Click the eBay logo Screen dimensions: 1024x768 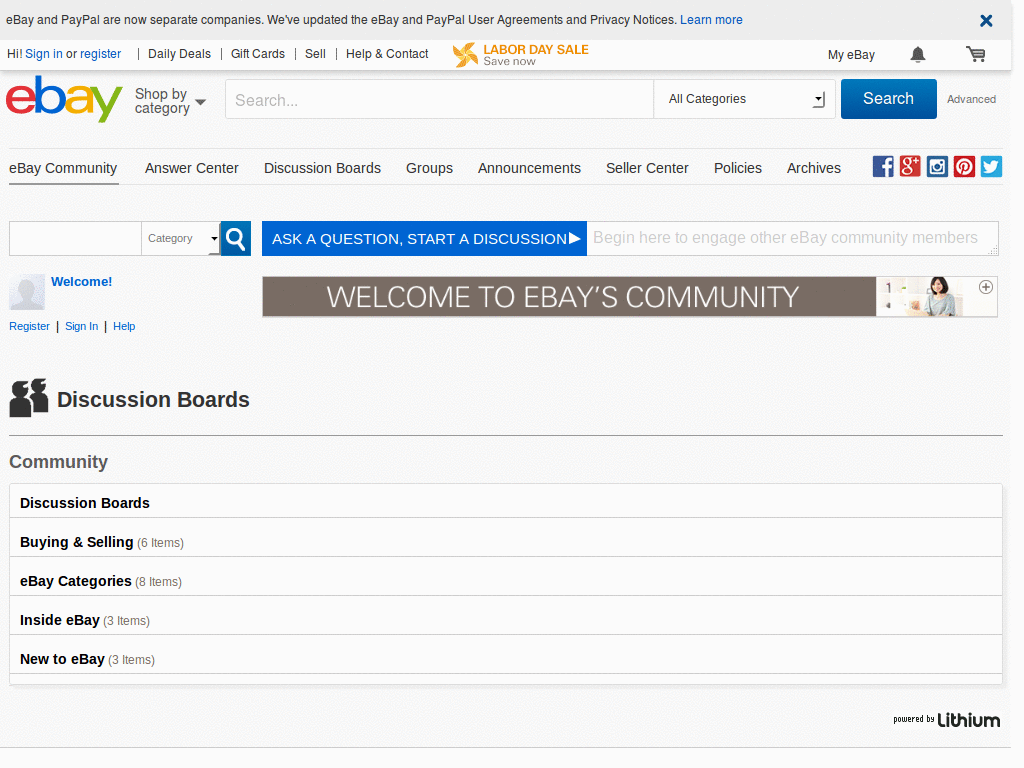[64, 99]
